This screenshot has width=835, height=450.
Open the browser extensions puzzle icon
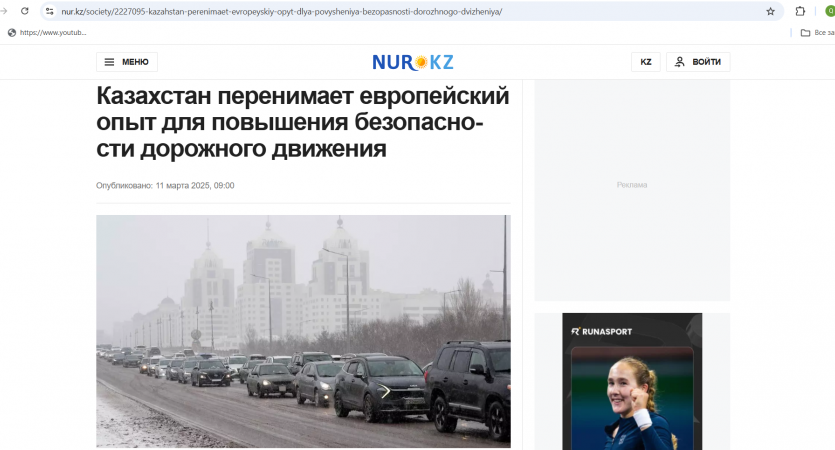[x=800, y=11]
